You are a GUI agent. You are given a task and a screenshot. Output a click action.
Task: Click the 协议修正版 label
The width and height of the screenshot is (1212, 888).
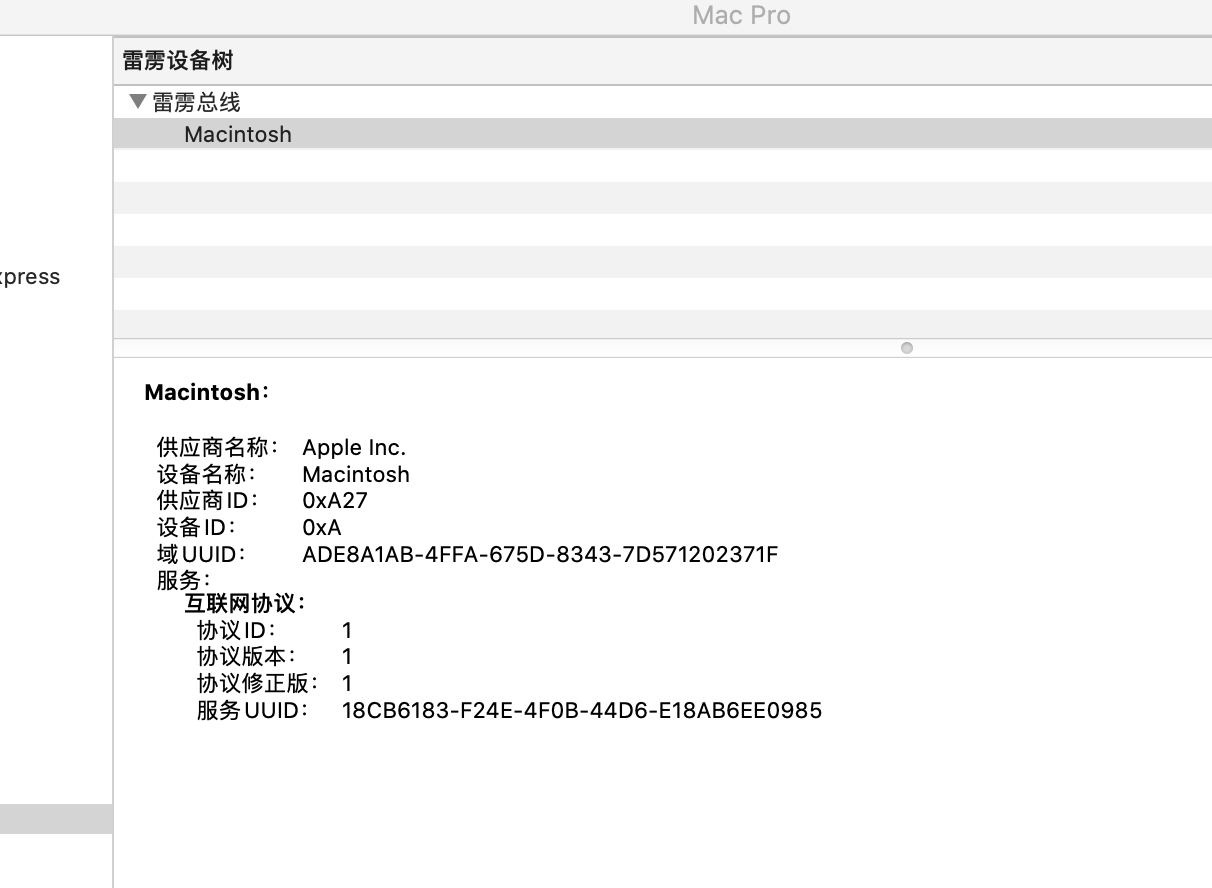[x=258, y=684]
